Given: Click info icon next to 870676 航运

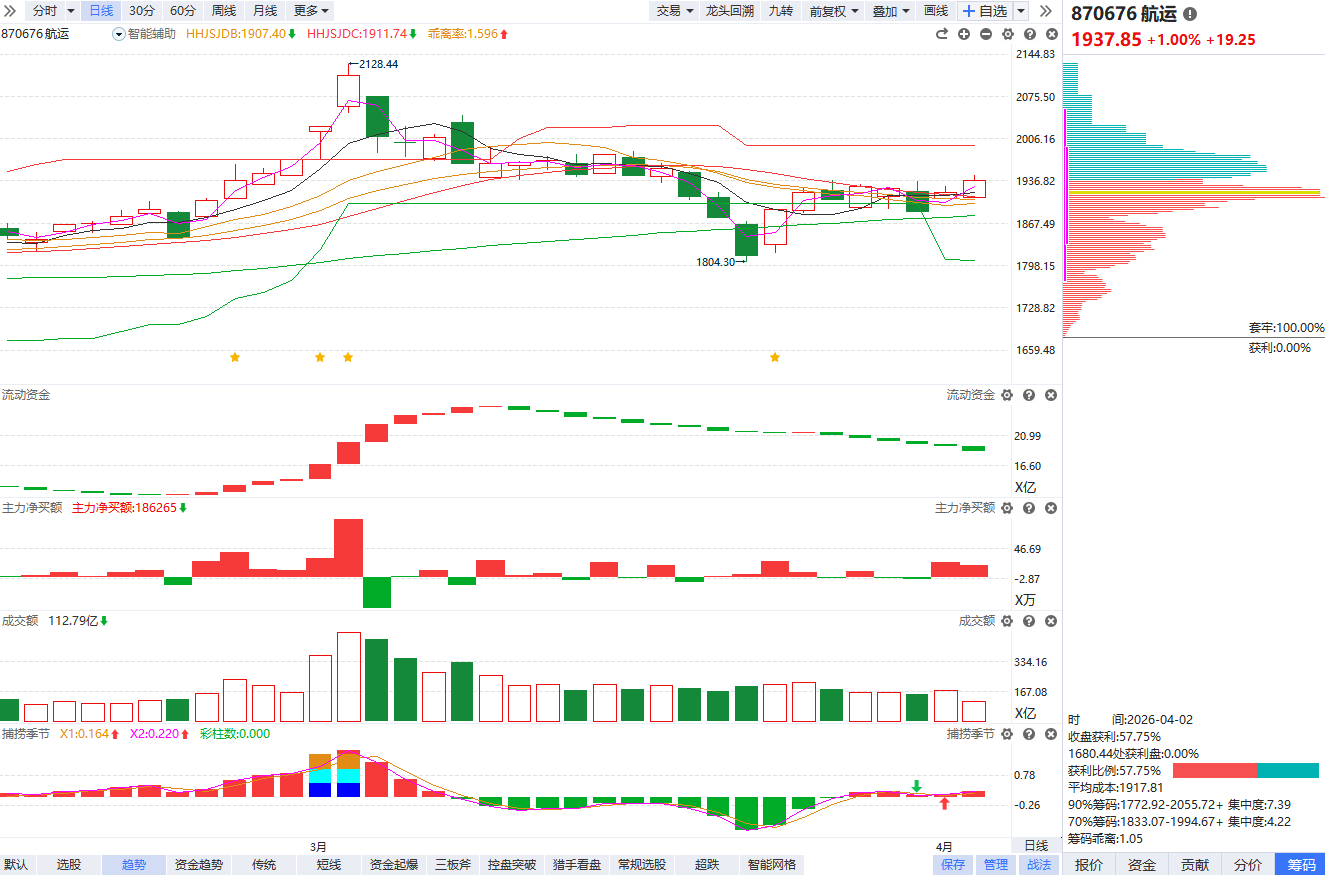Looking at the screenshot, I should (1189, 15).
